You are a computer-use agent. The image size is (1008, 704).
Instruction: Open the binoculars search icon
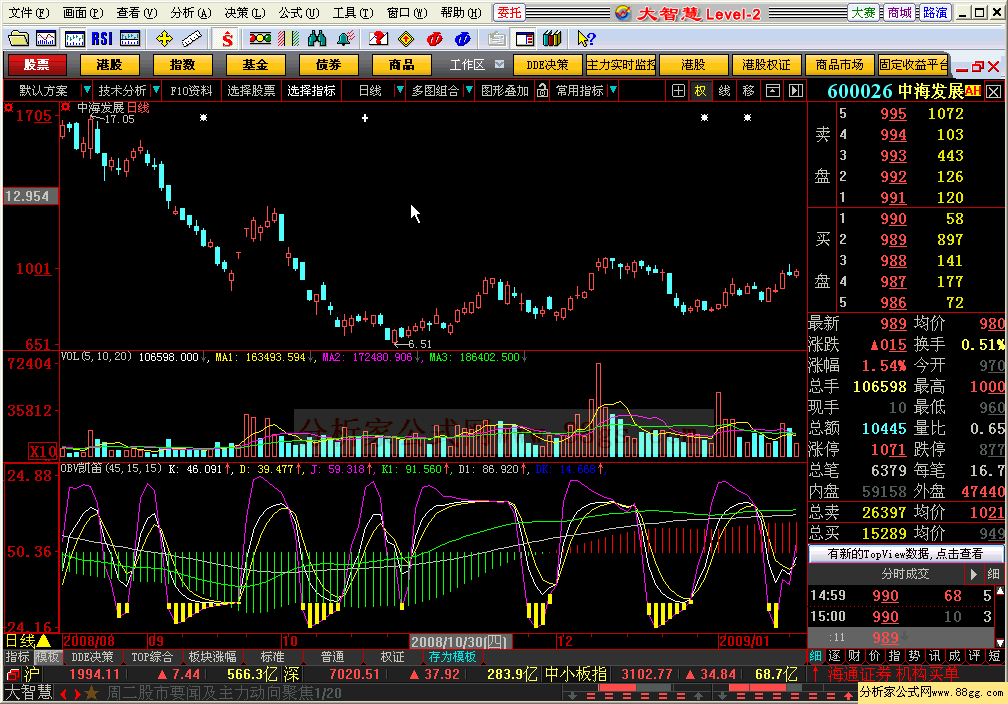click(317, 39)
